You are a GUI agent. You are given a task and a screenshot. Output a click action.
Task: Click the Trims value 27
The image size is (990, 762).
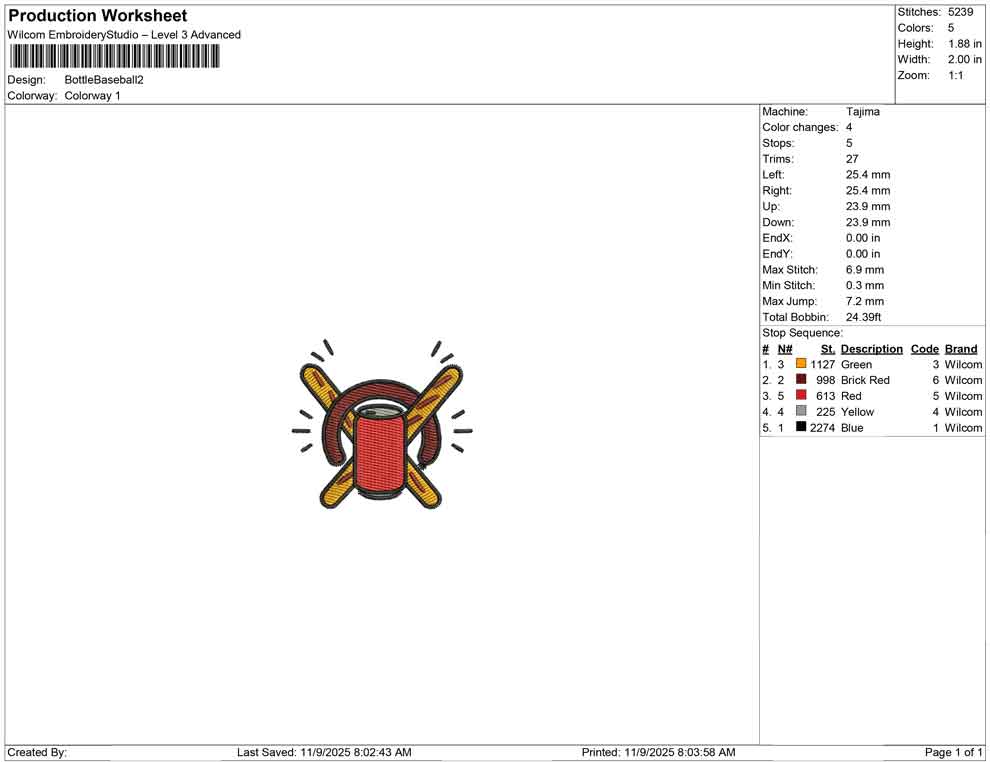[852, 159]
